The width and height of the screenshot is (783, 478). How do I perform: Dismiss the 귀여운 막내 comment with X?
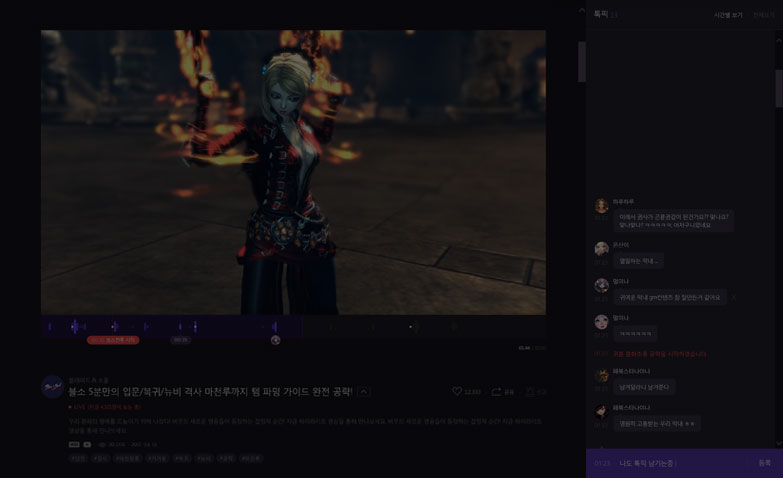coord(734,297)
